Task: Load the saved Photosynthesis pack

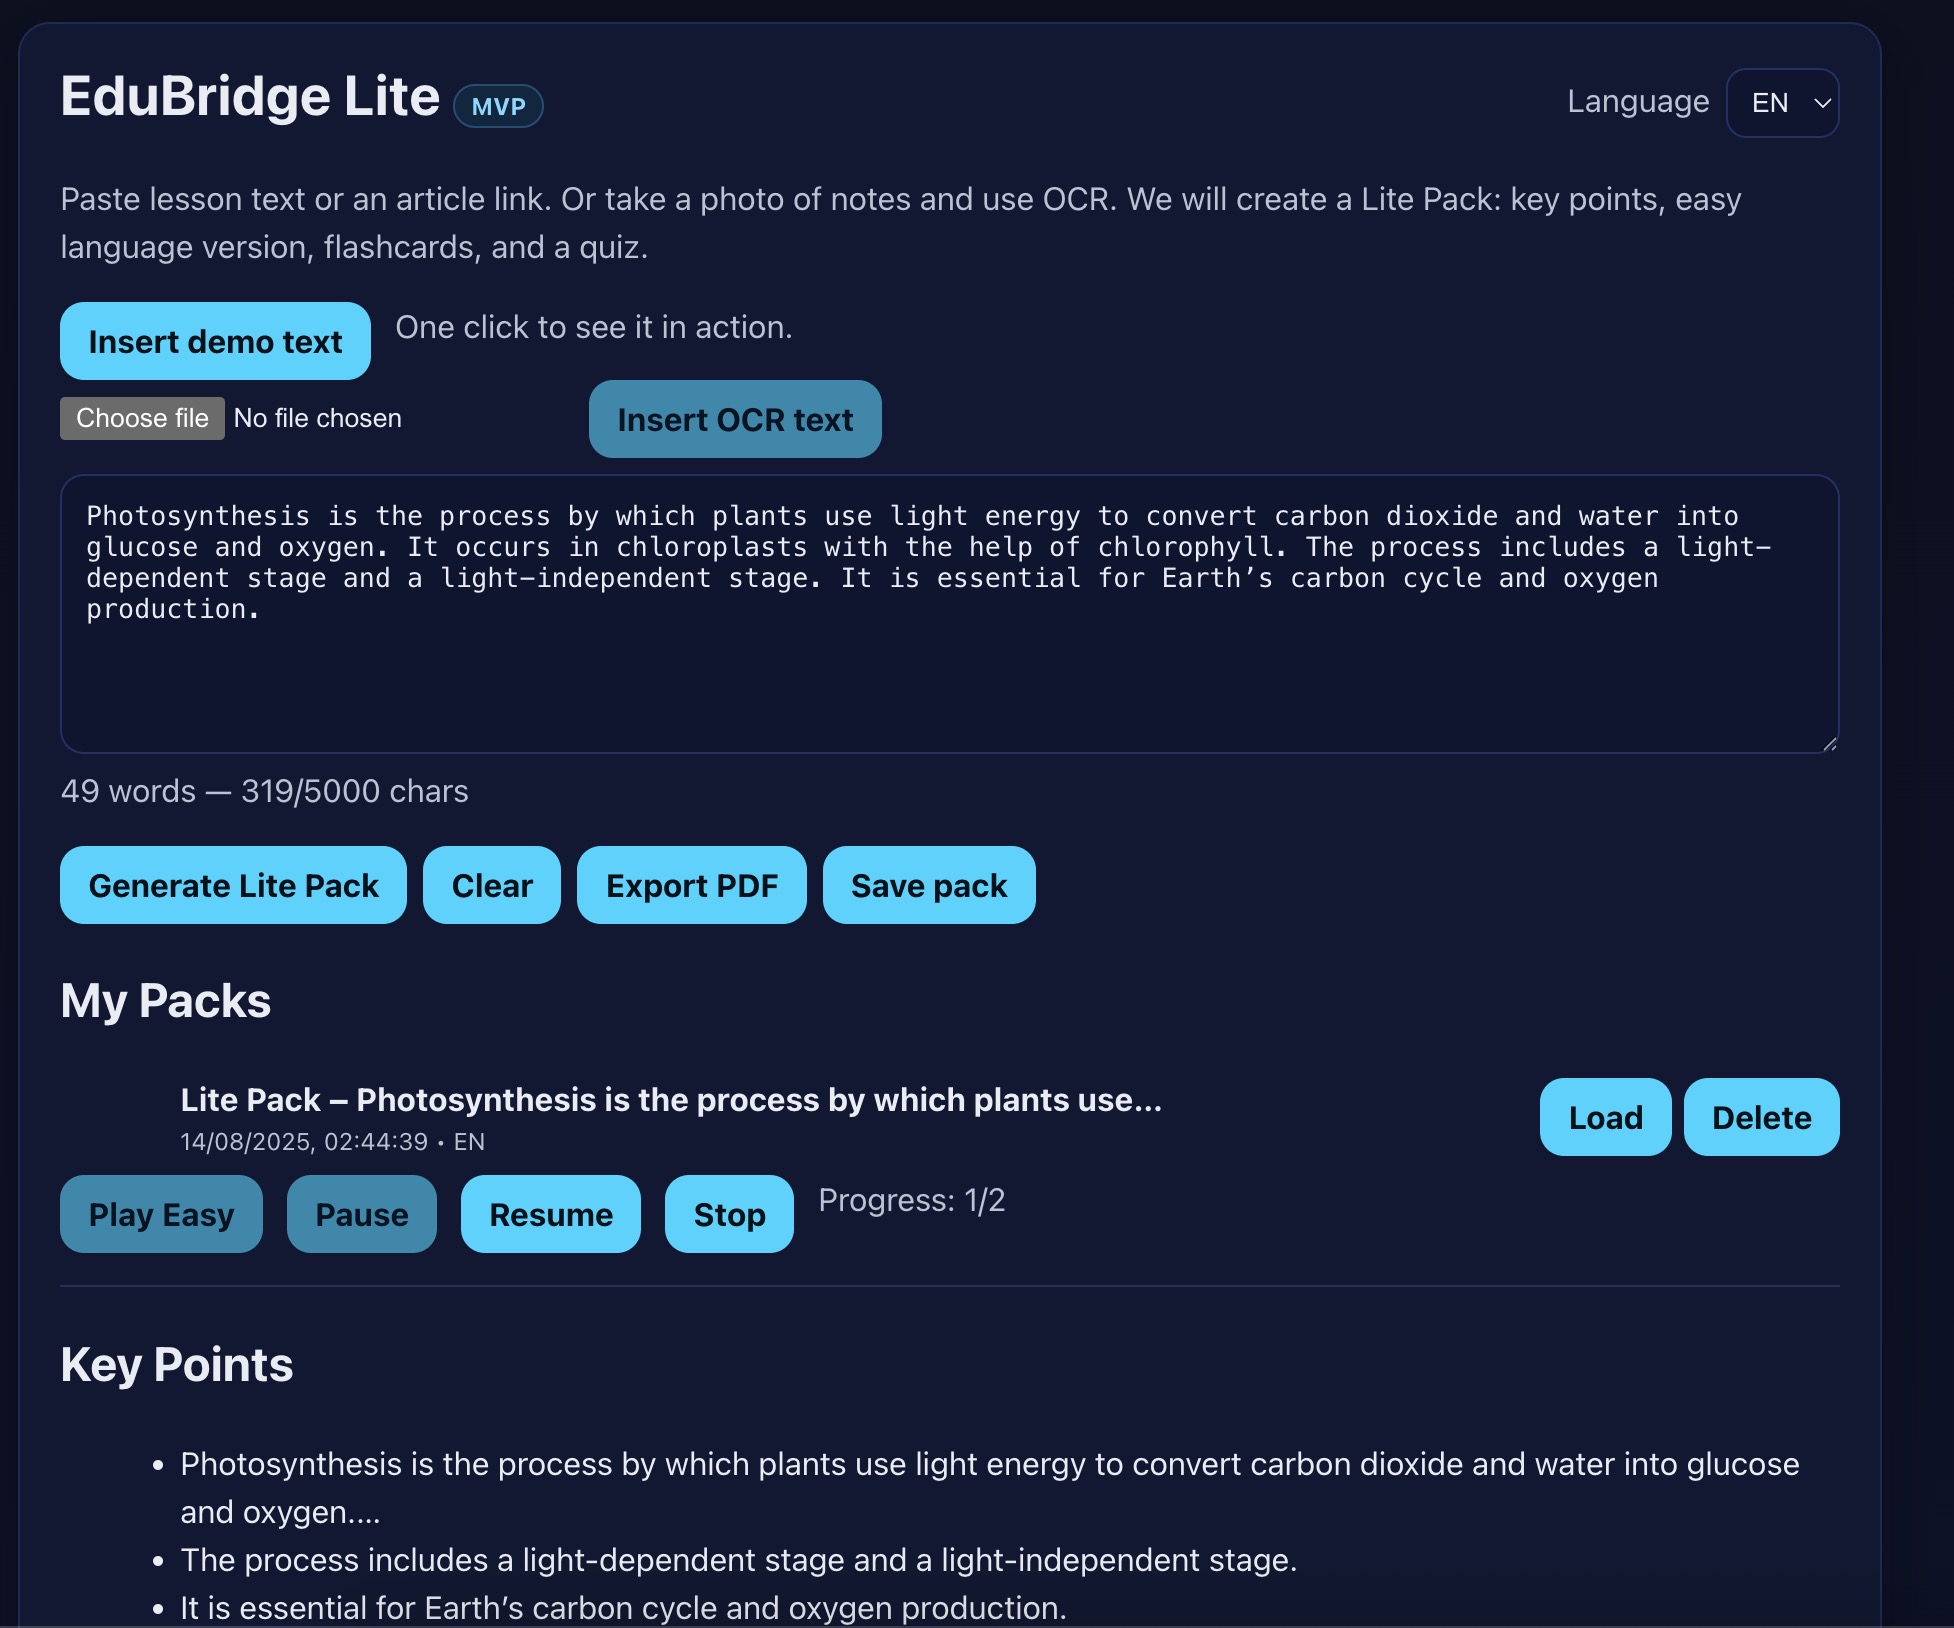Action: [x=1604, y=1117]
